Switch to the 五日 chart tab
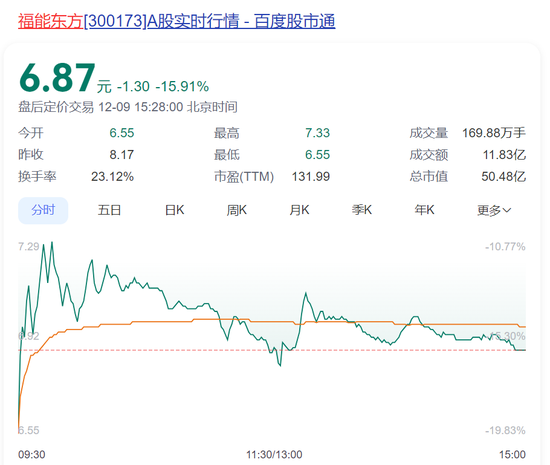550x465 pixels. 109,210
